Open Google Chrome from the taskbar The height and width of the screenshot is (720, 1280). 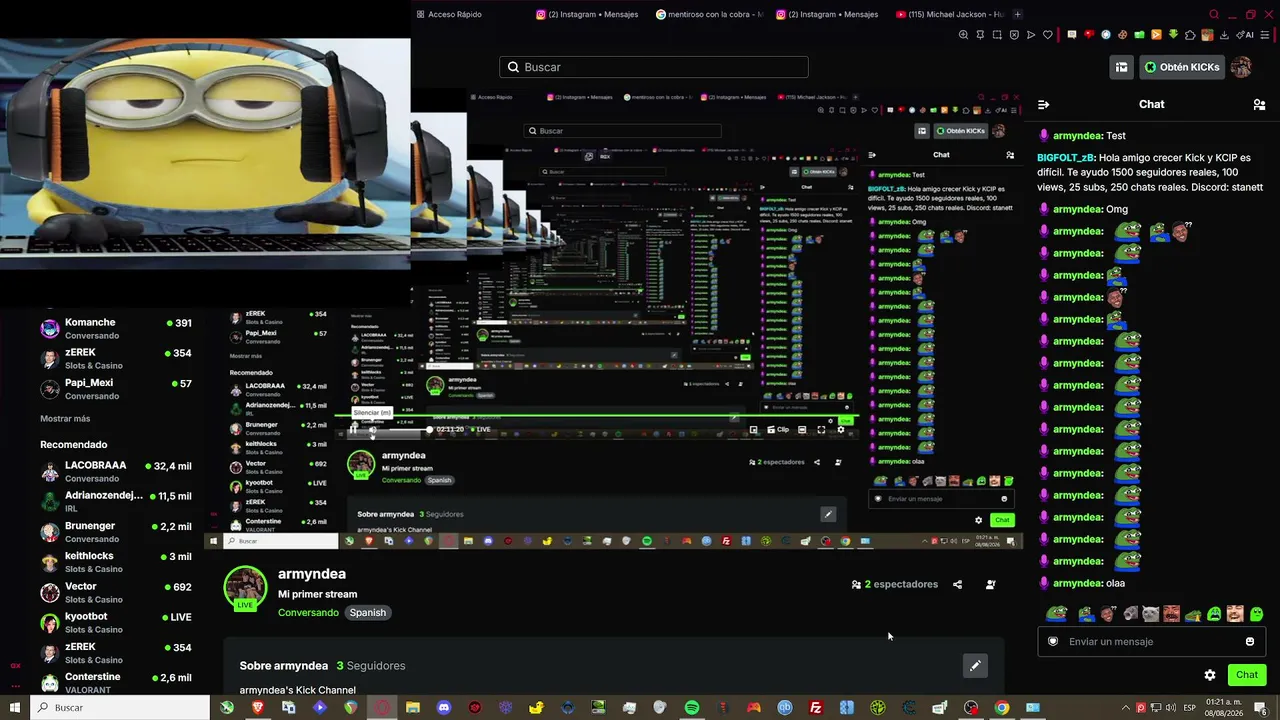coord(1002,708)
